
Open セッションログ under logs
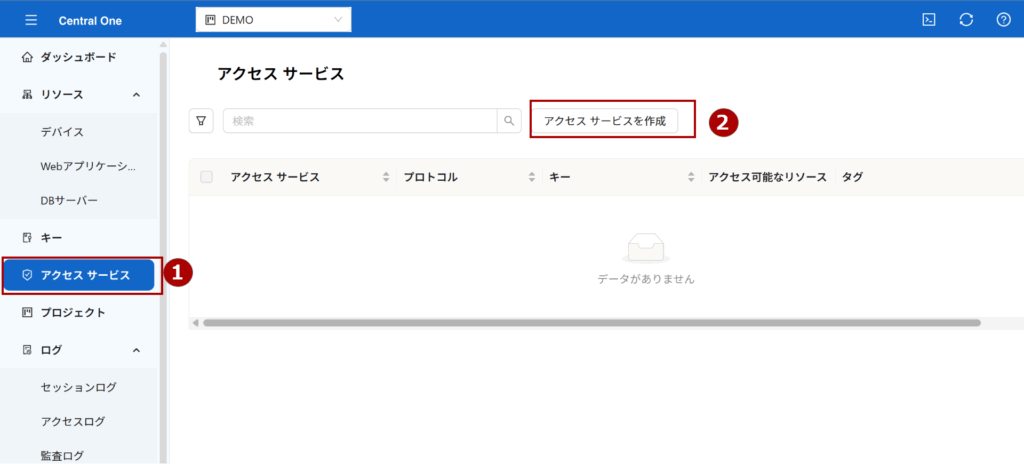[x=78, y=387]
